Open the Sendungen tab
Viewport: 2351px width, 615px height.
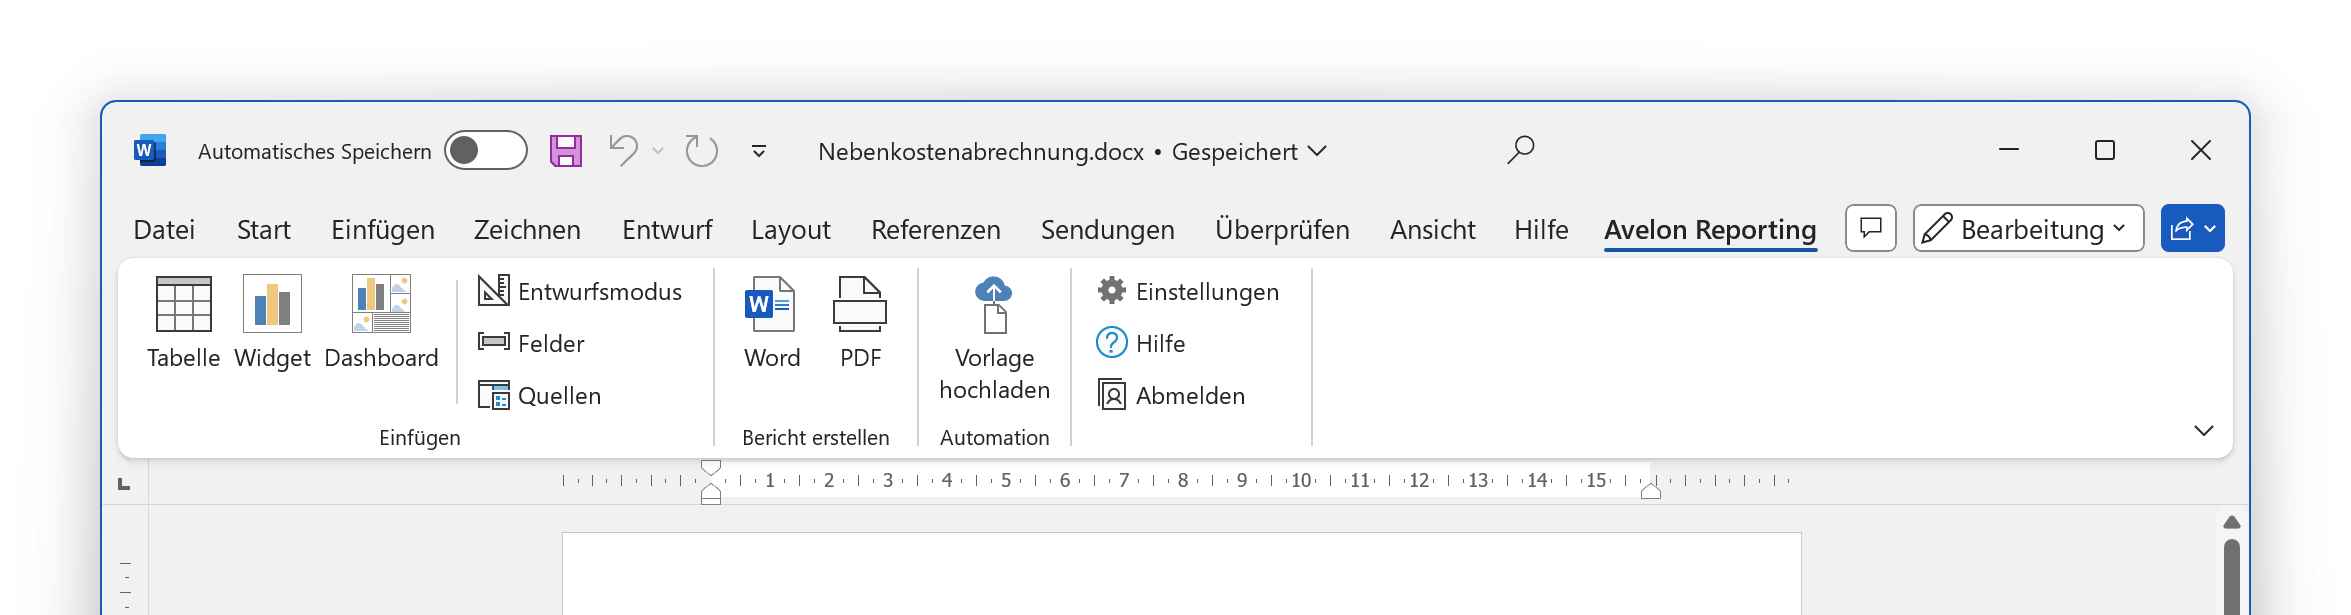point(1108,230)
